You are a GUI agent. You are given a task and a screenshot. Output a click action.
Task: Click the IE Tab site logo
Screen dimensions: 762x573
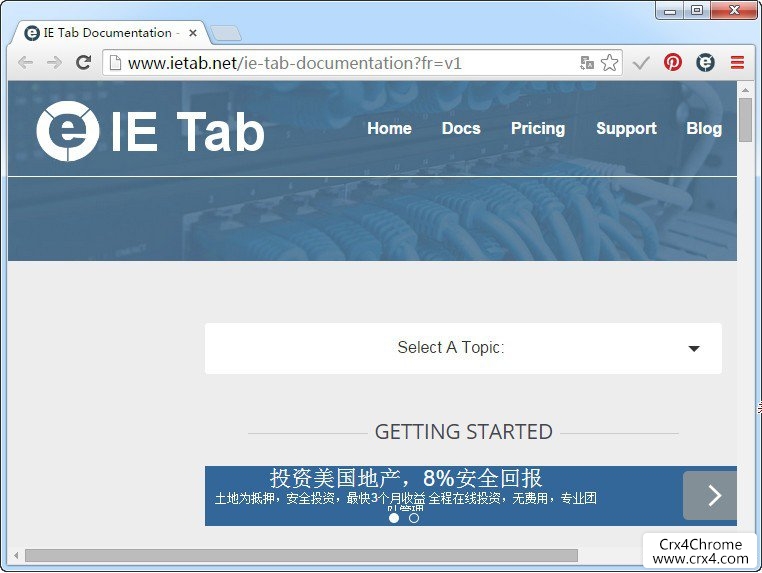150,131
